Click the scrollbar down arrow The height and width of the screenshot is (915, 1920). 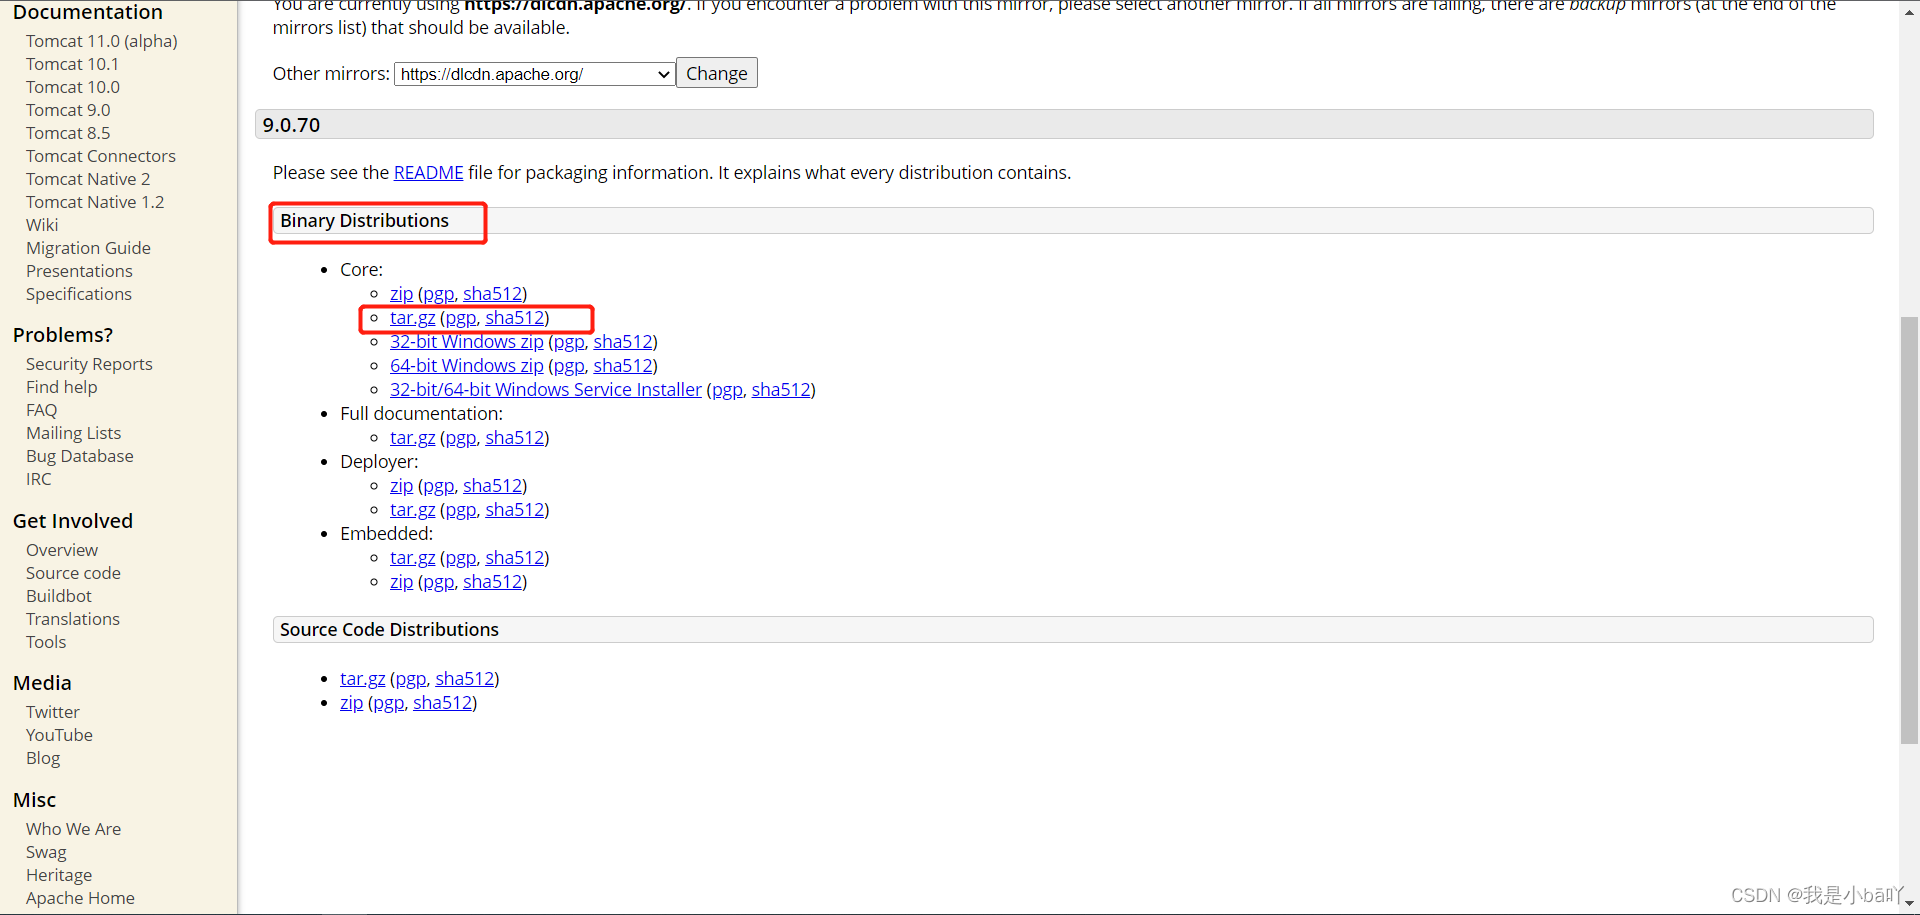(1909, 904)
